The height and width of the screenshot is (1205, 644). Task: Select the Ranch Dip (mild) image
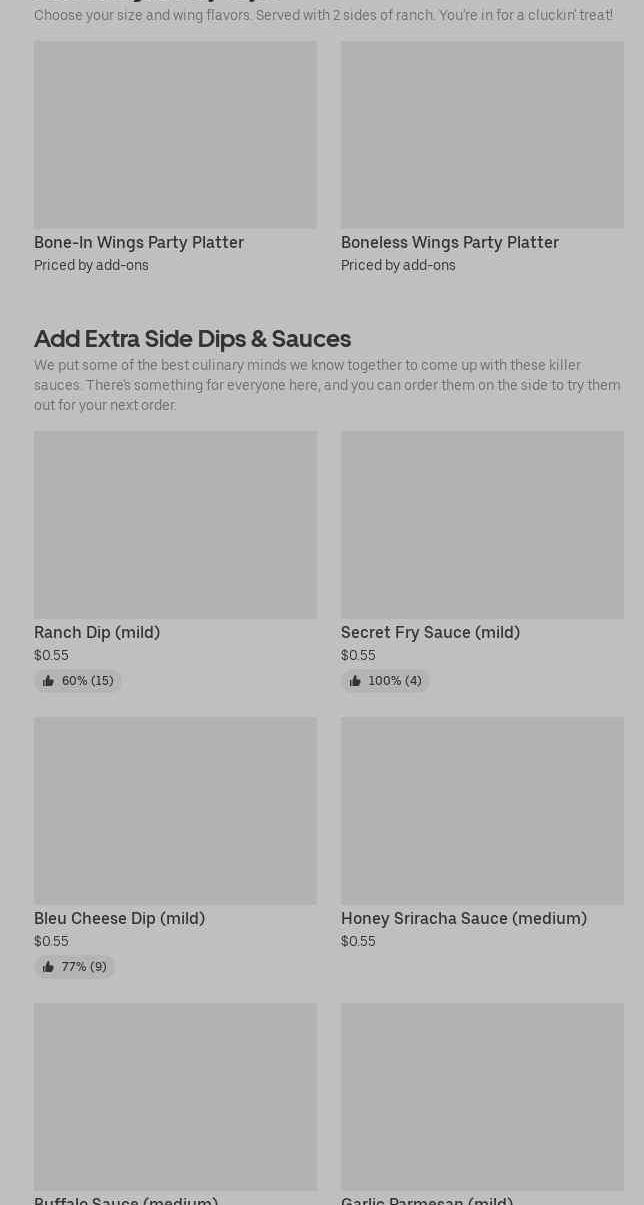pyautogui.click(x=175, y=524)
